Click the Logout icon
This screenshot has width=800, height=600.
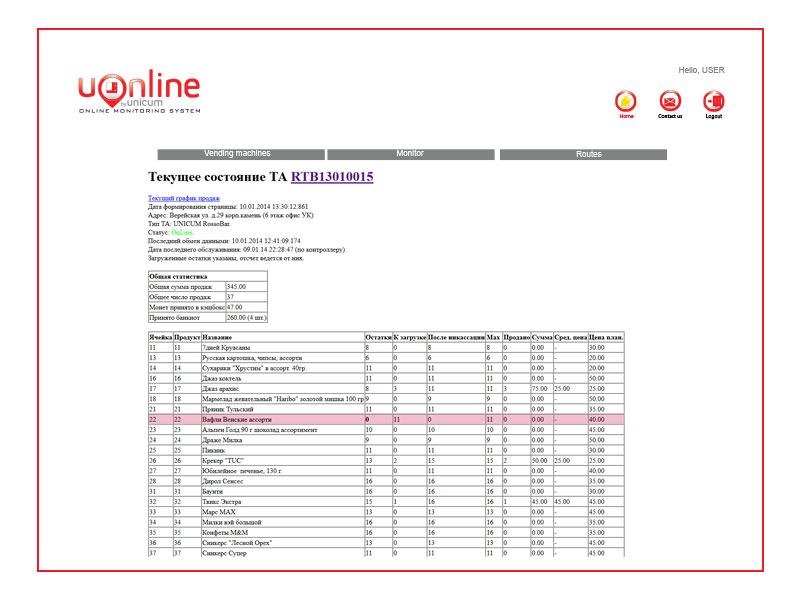[x=713, y=101]
